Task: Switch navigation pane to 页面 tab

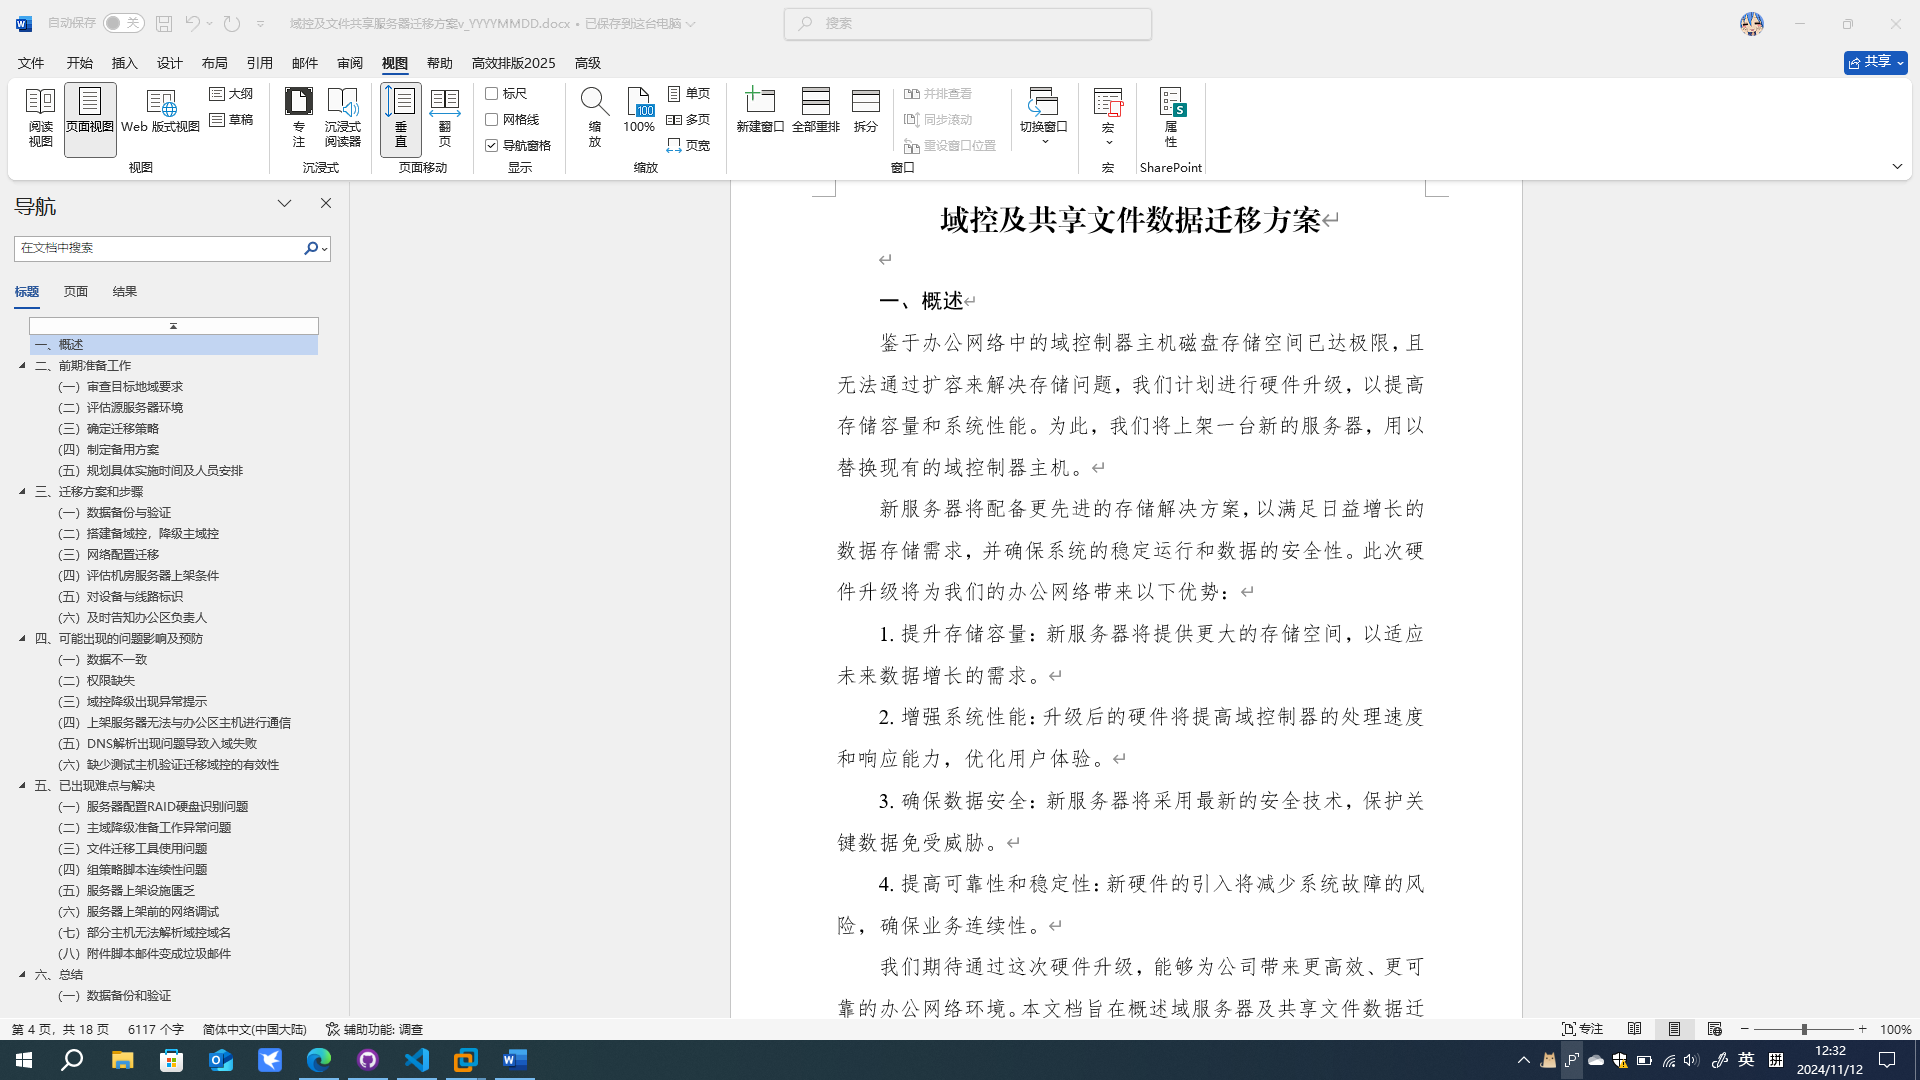Action: point(76,292)
